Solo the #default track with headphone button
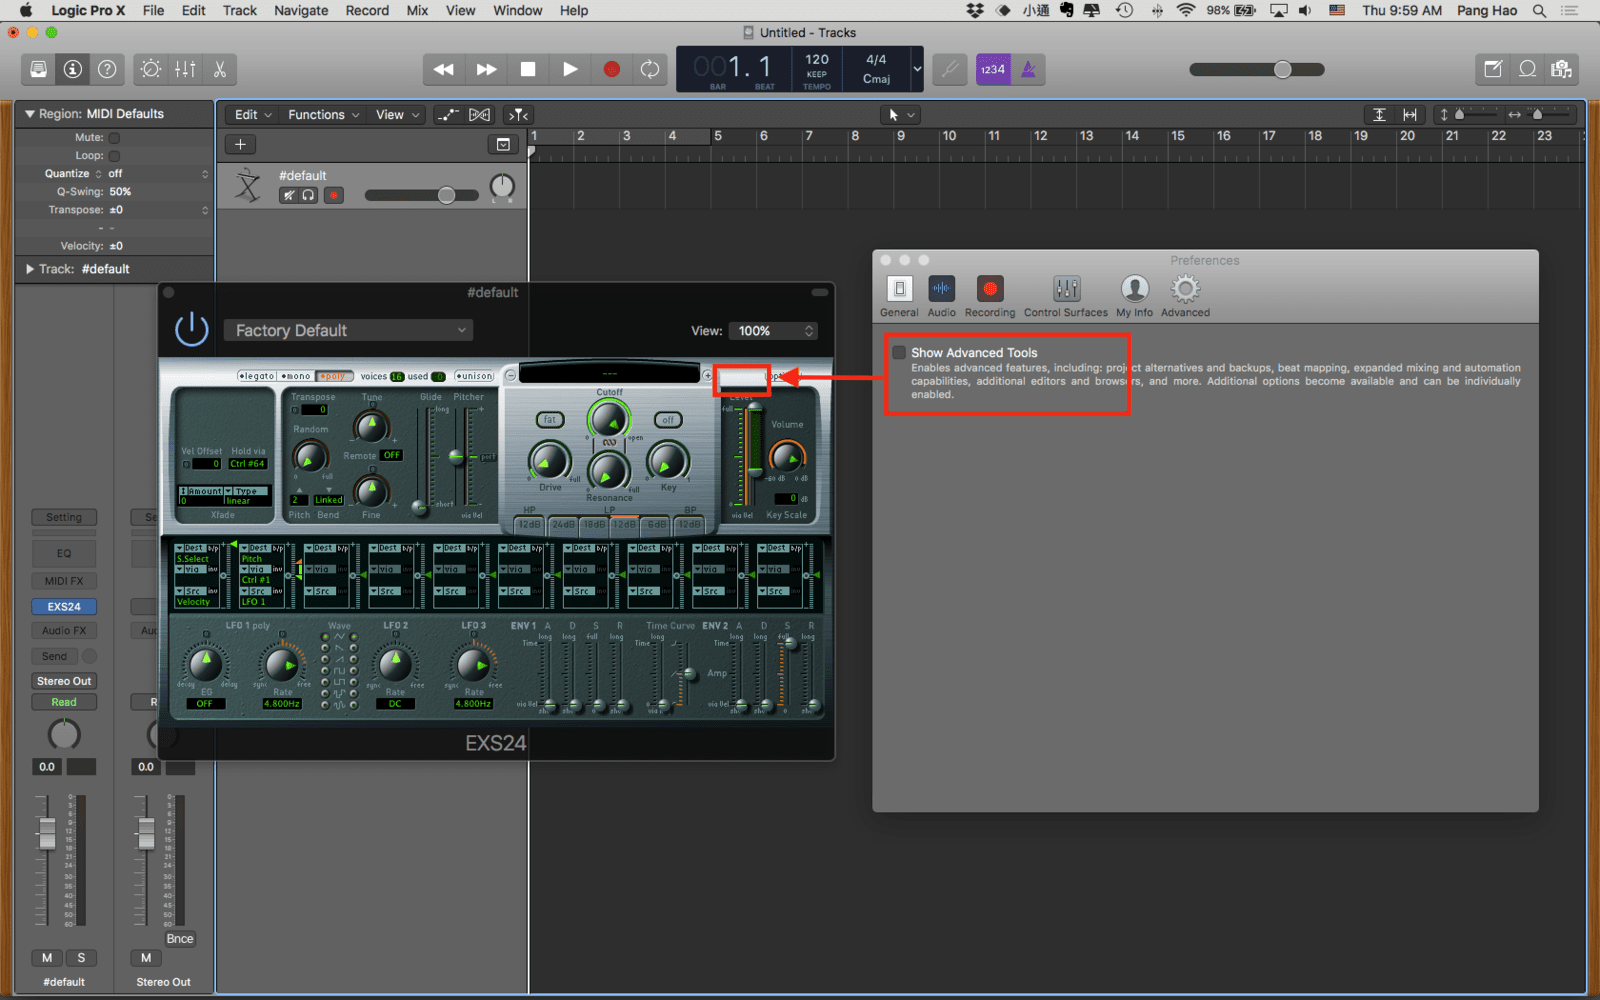Image resolution: width=1600 pixels, height=1000 pixels. click(308, 195)
